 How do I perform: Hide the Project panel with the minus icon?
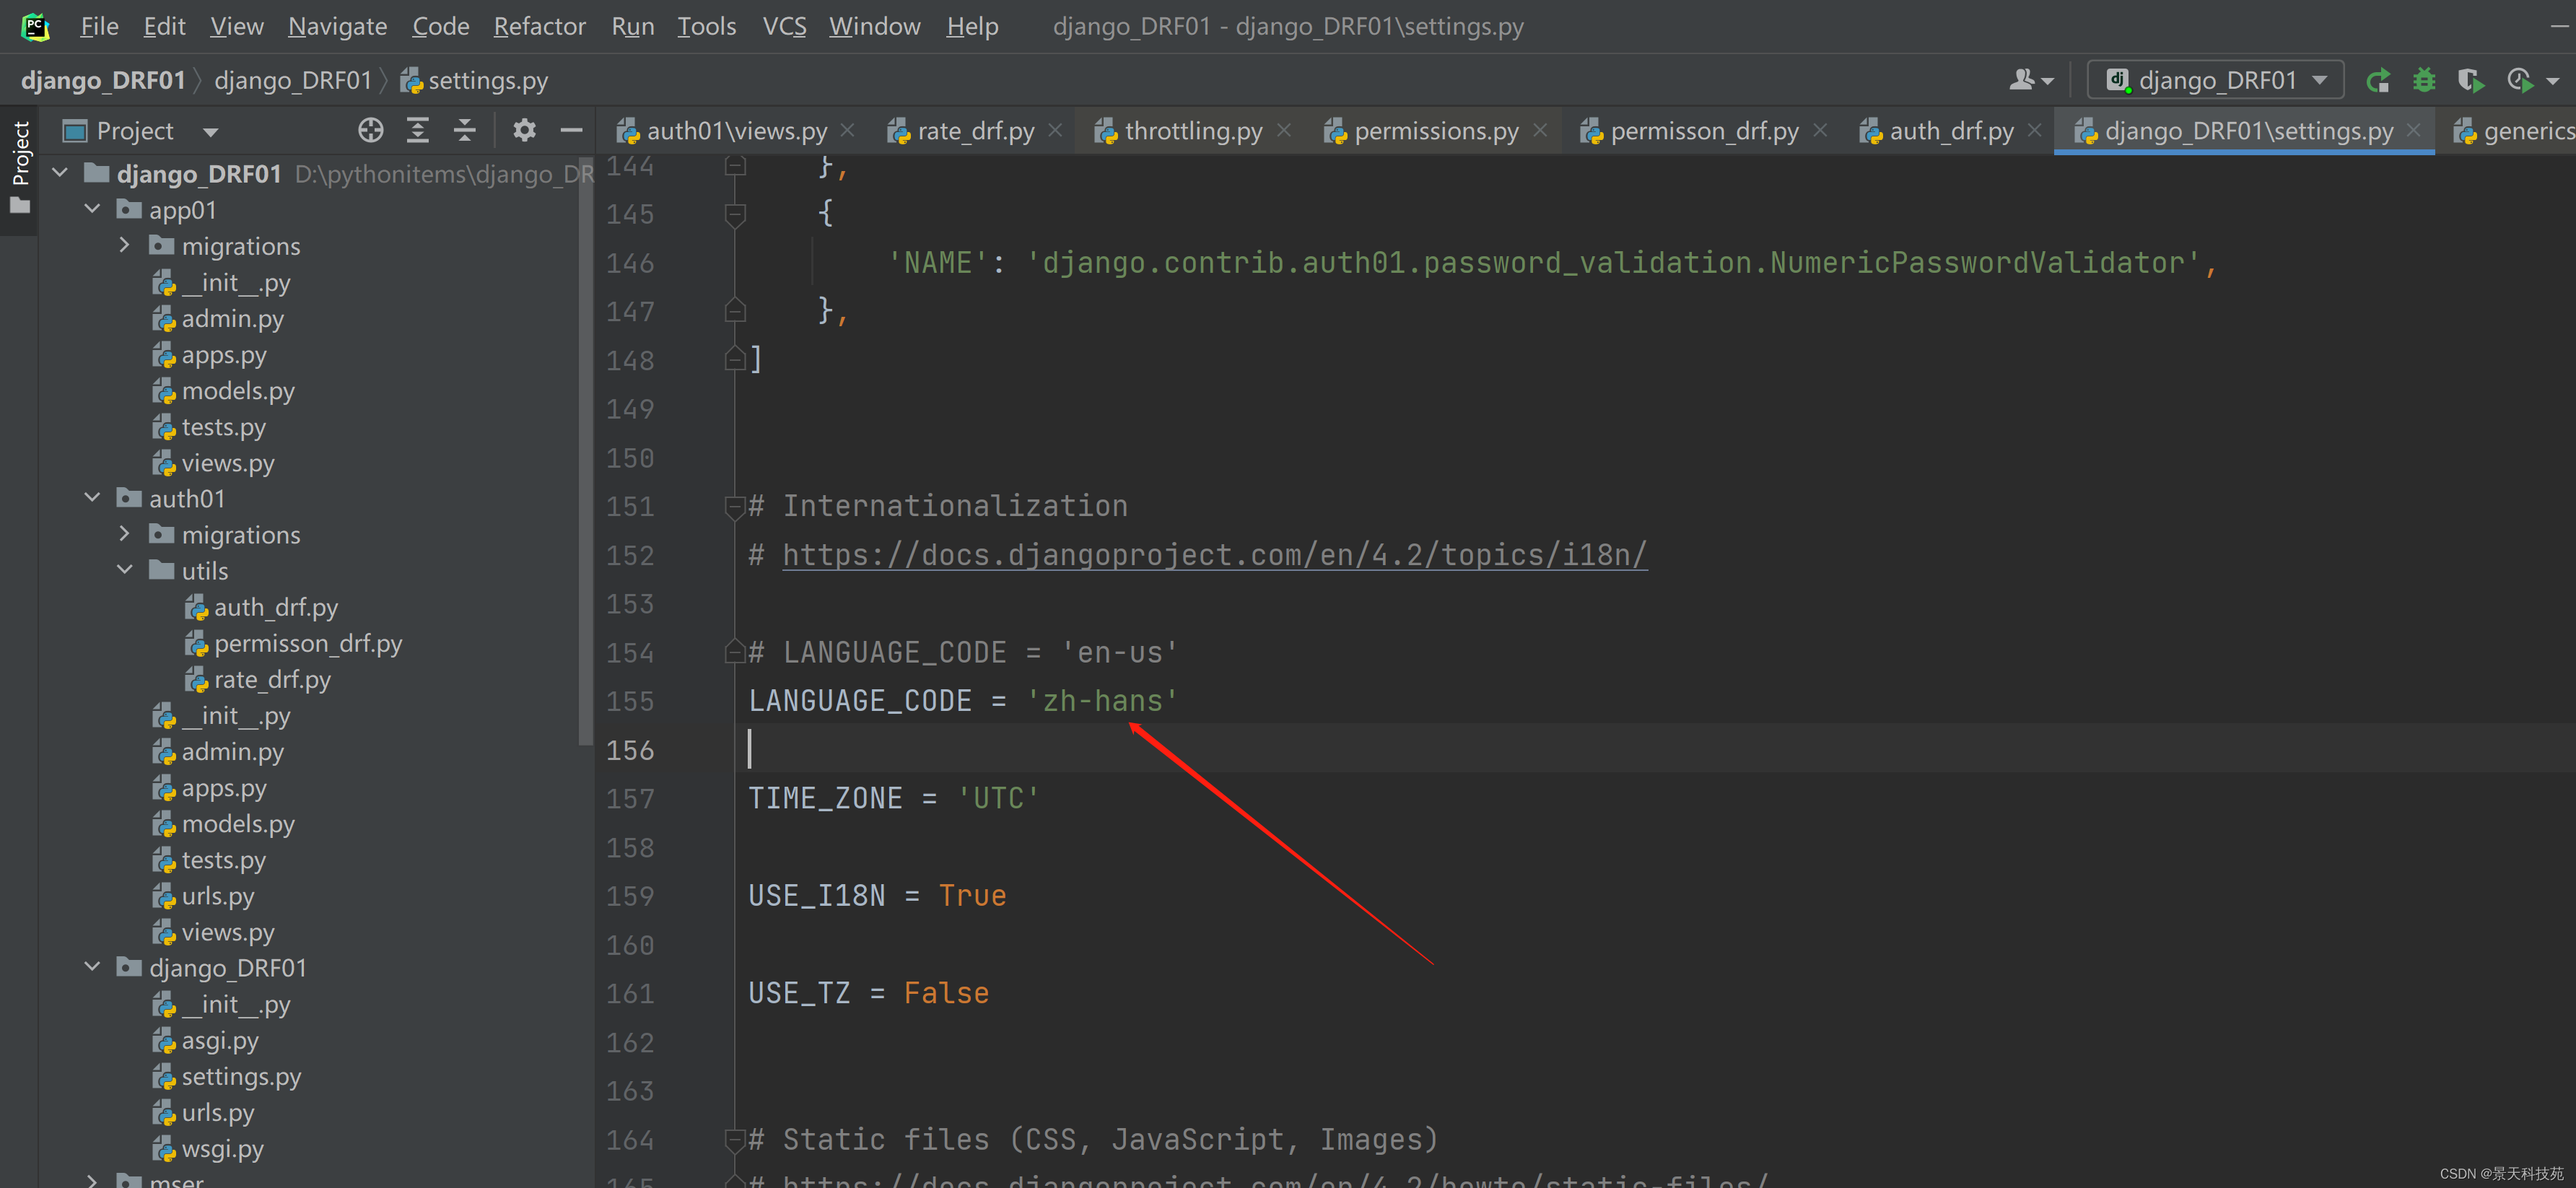[x=571, y=130]
